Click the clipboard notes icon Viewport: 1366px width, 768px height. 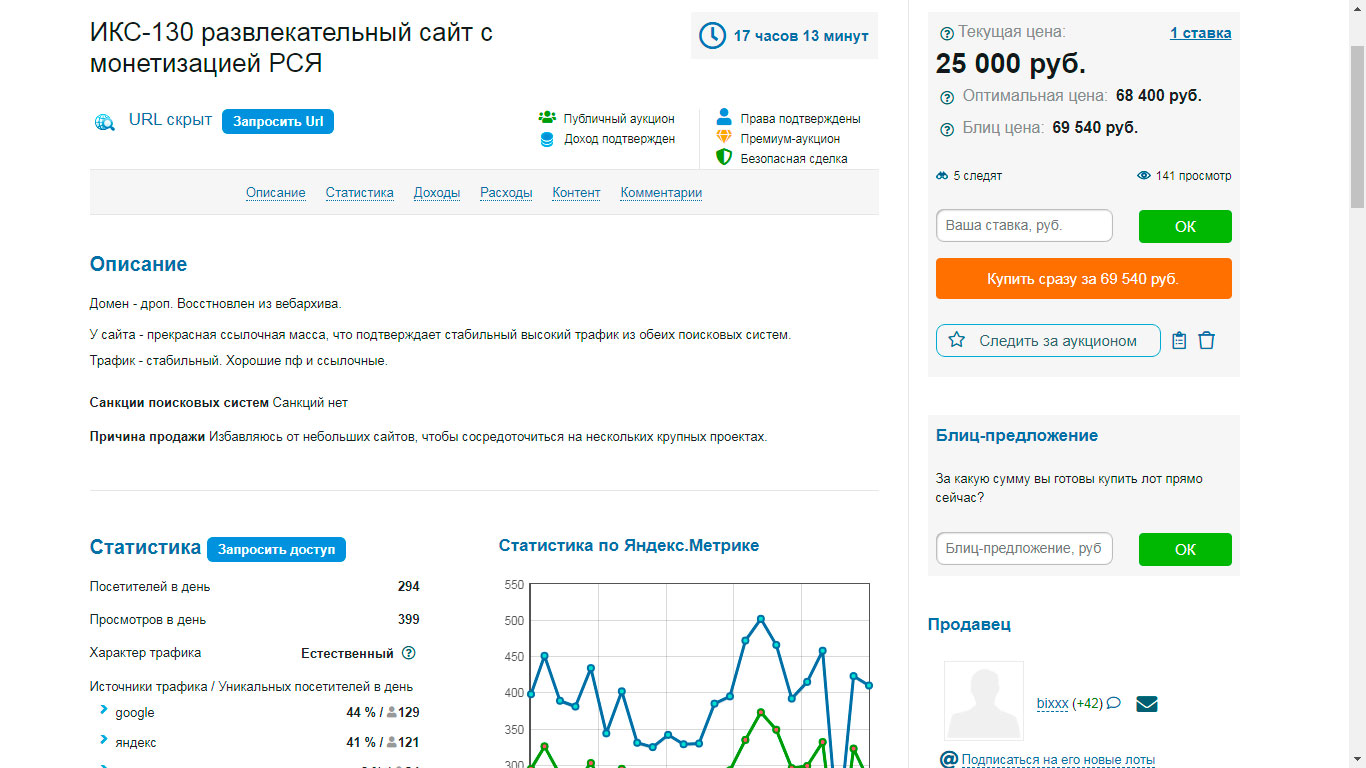1179,341
